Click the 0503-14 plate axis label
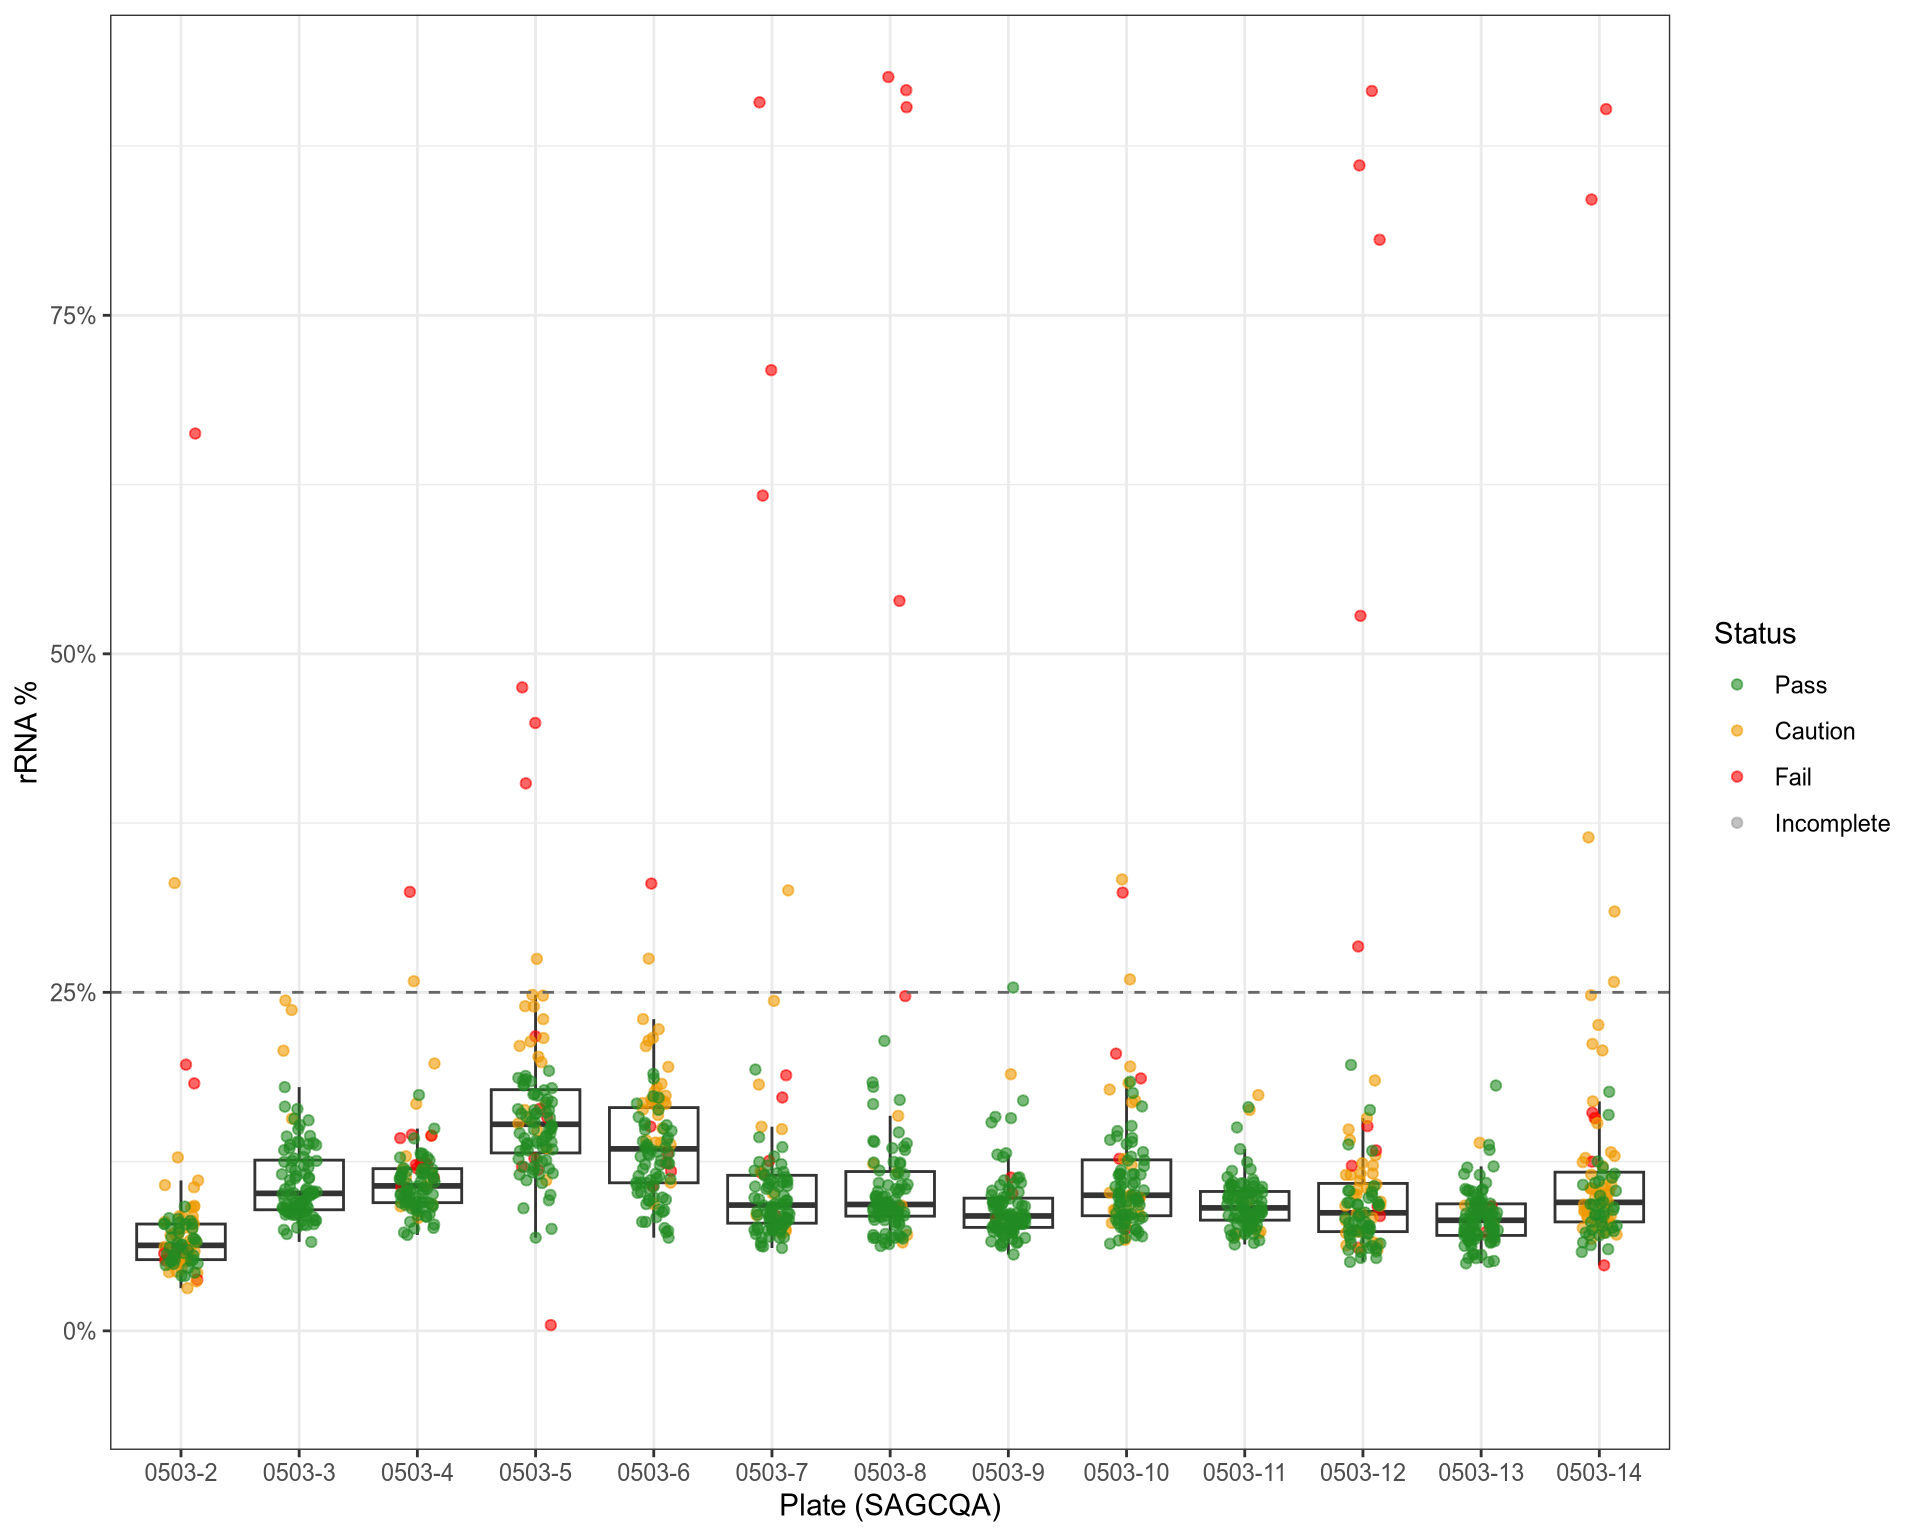 1599,1472
